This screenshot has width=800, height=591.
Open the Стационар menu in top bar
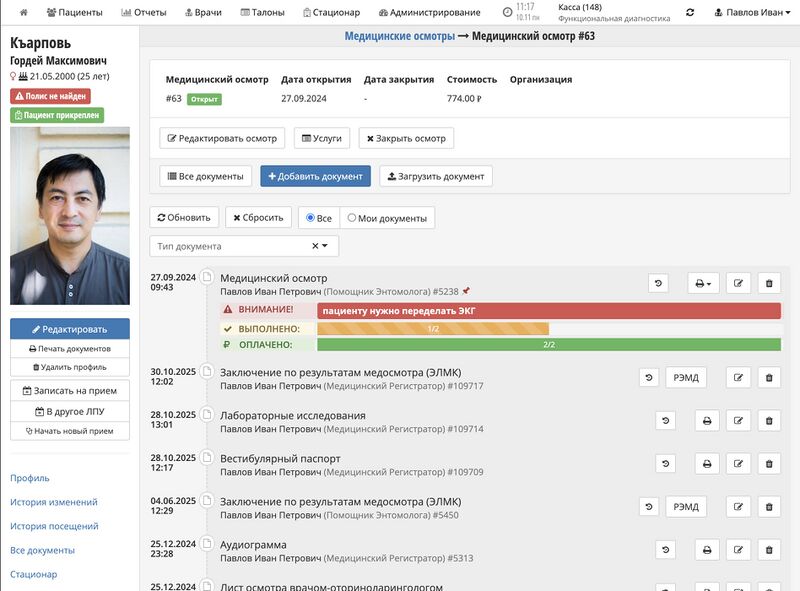click(x=331, y=12)
